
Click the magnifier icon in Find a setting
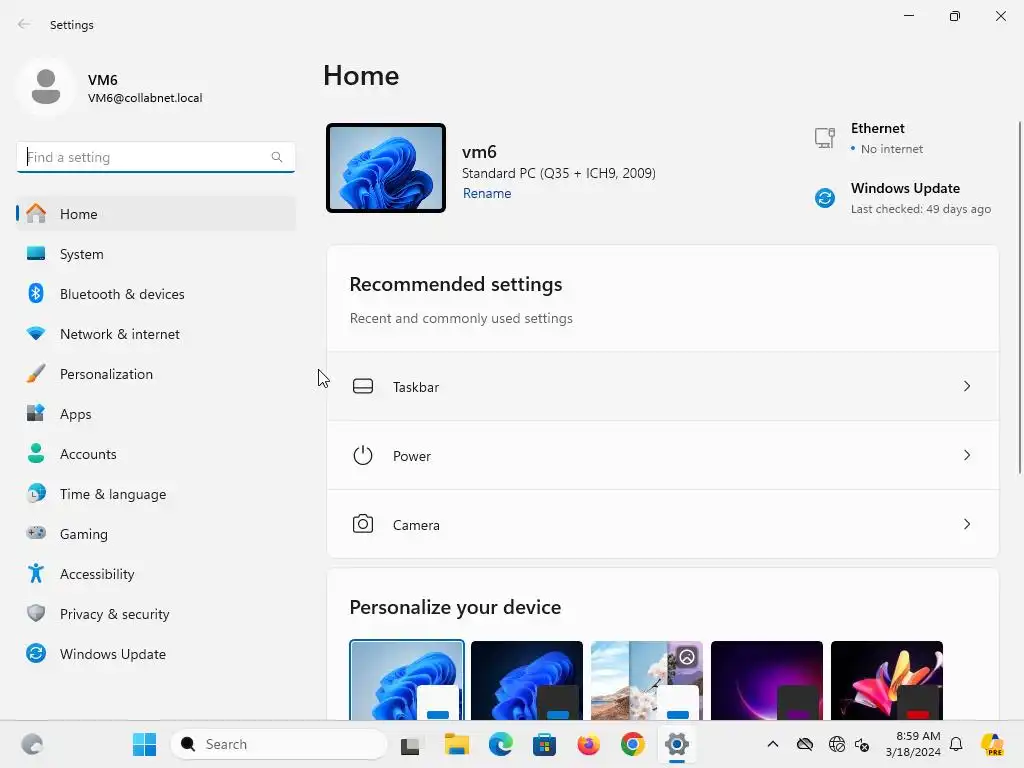click(277, 157)
